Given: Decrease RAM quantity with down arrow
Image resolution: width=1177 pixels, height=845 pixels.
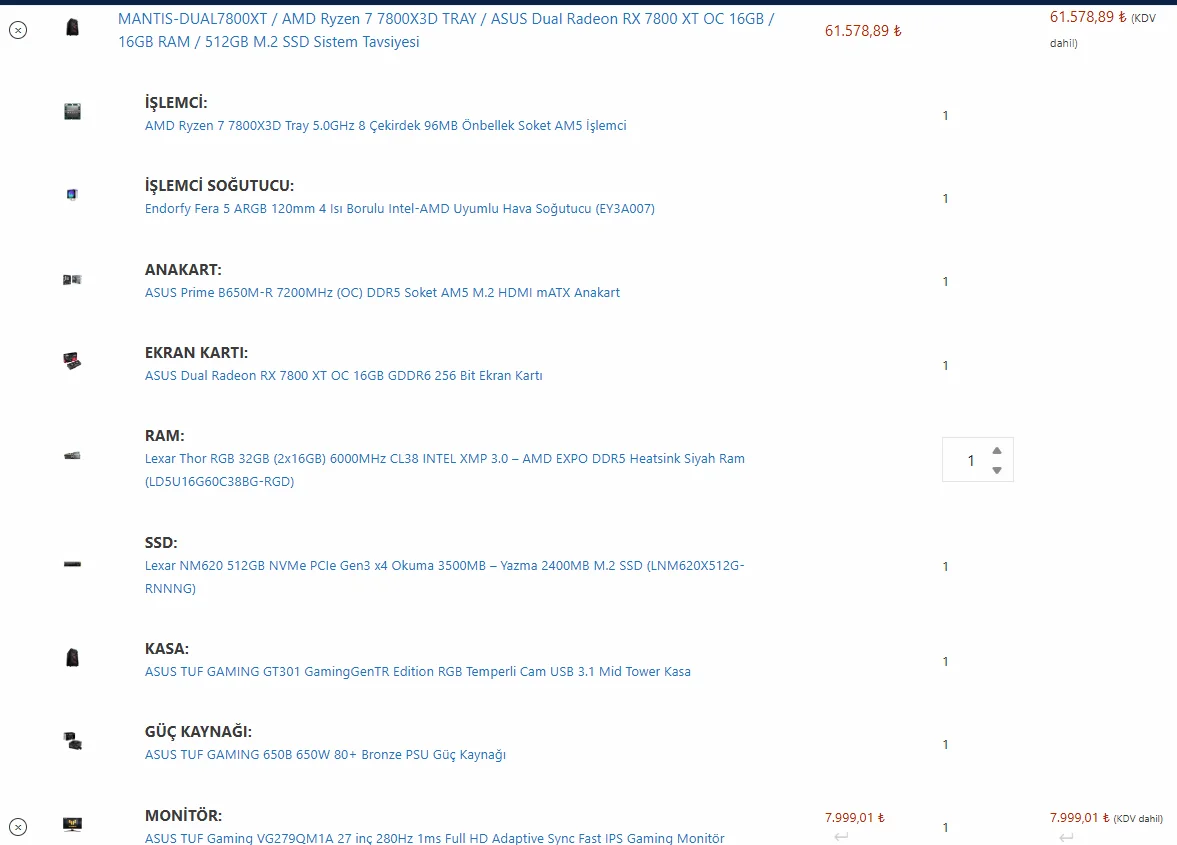Looking at the screenshot, I should point(997,471).
